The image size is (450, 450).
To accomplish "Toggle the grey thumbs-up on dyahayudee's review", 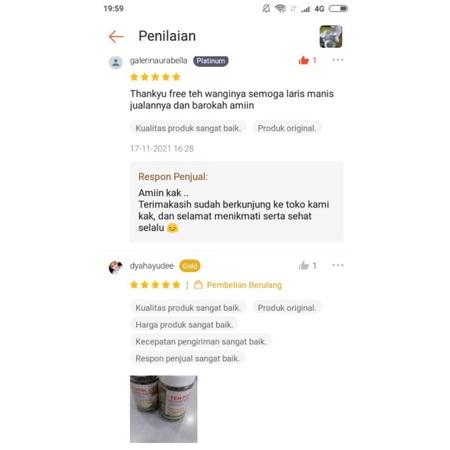I will (x=304, y=266).
